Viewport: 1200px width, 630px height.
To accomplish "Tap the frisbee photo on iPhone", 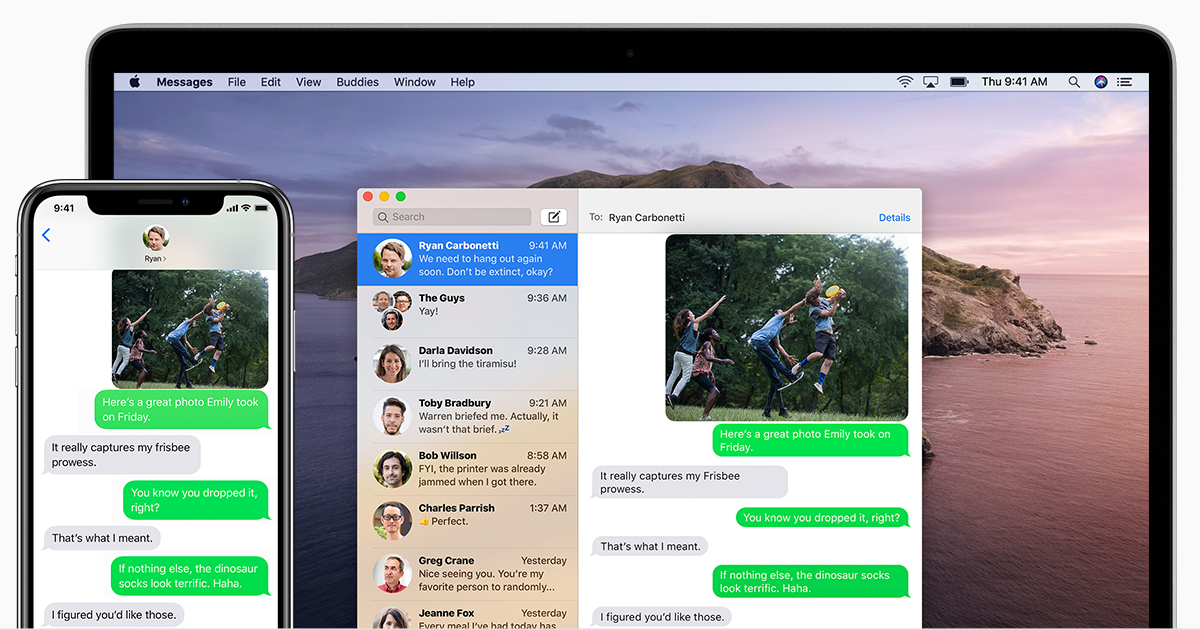I will (190, 328).
